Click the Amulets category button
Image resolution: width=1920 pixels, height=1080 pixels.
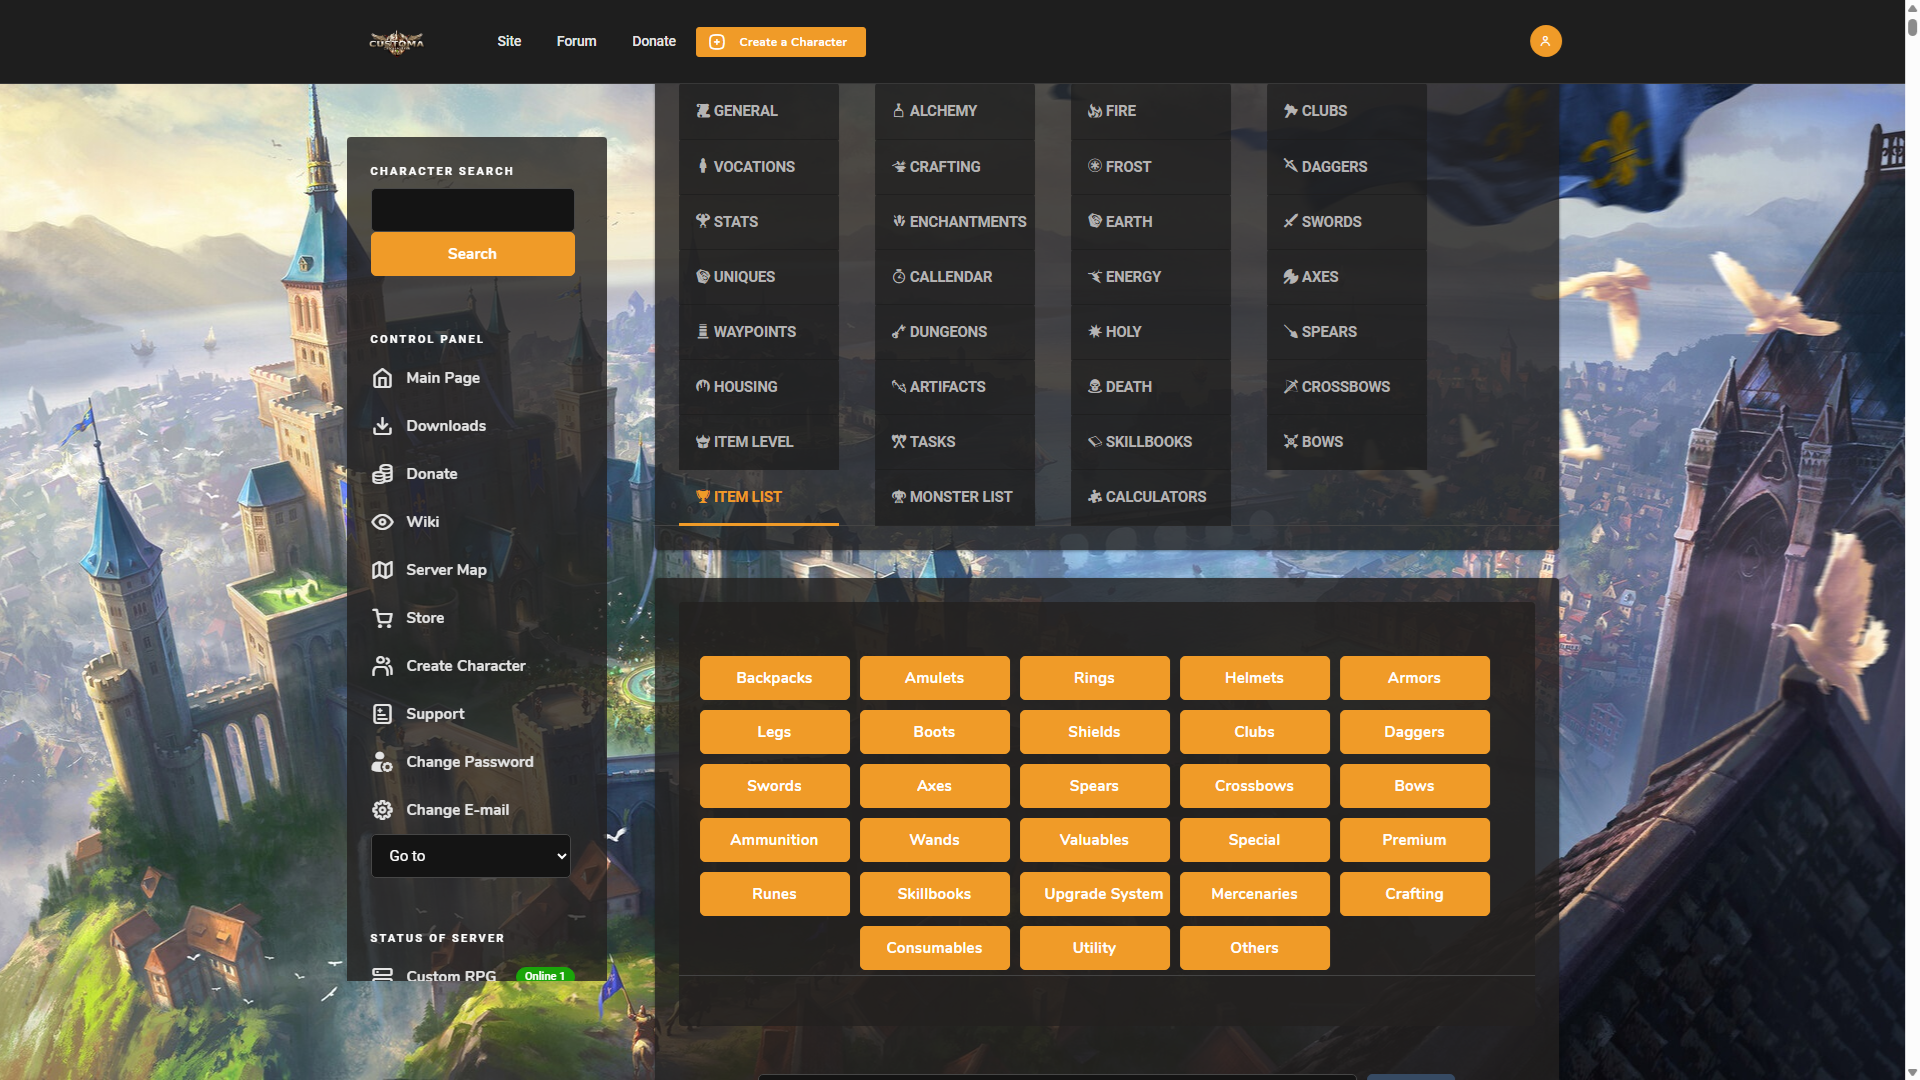pos(935,678)
